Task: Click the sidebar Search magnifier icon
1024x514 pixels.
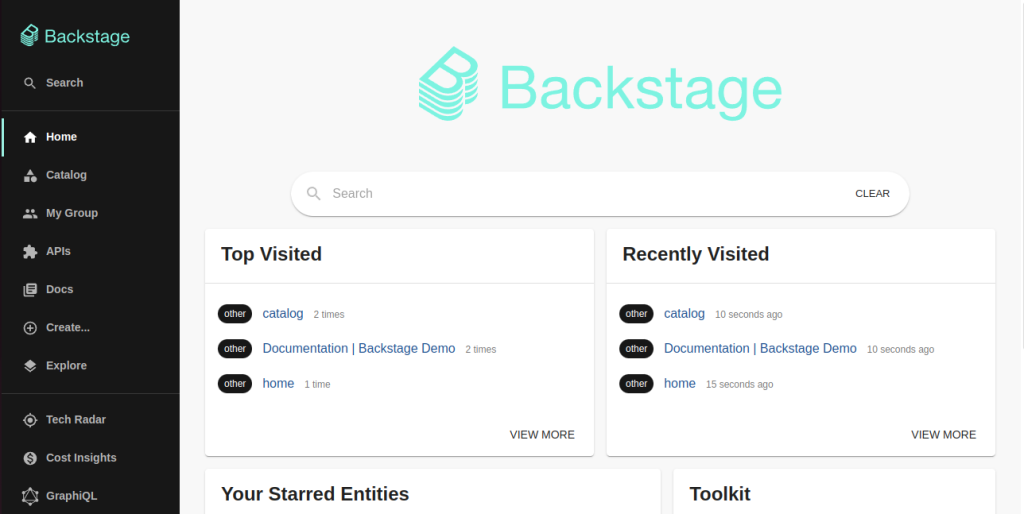Action: (x=30, y=83)
